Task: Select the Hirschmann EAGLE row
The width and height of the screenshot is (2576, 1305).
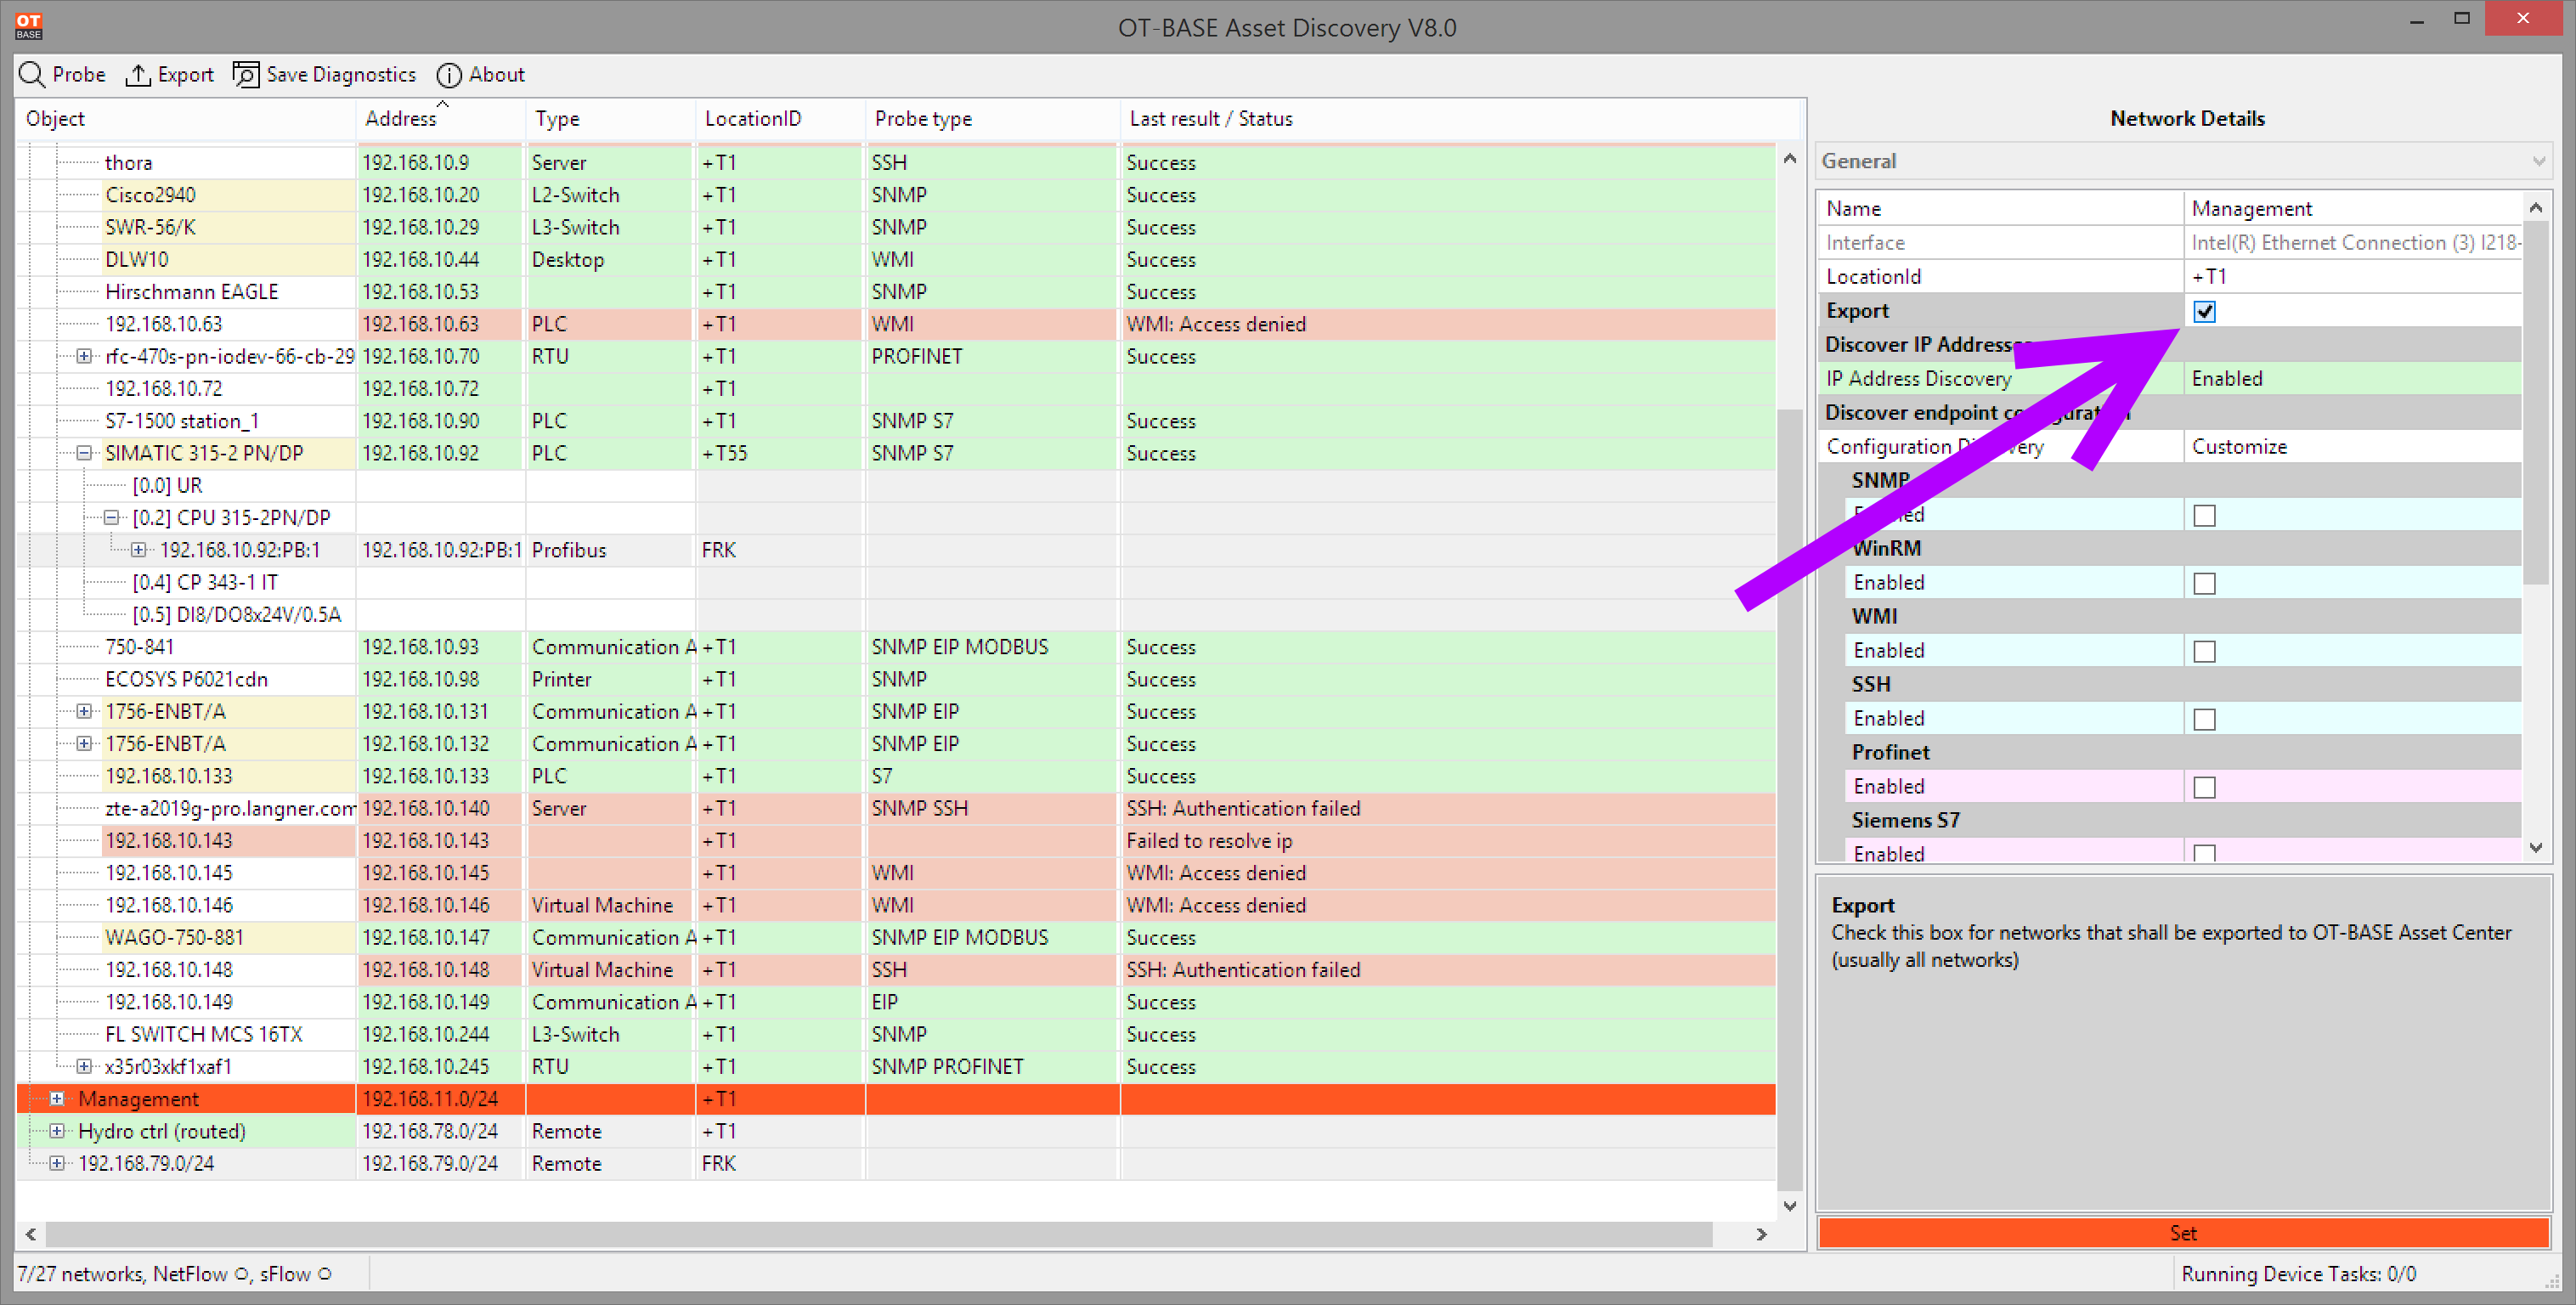Action: (x=895, y=292)
